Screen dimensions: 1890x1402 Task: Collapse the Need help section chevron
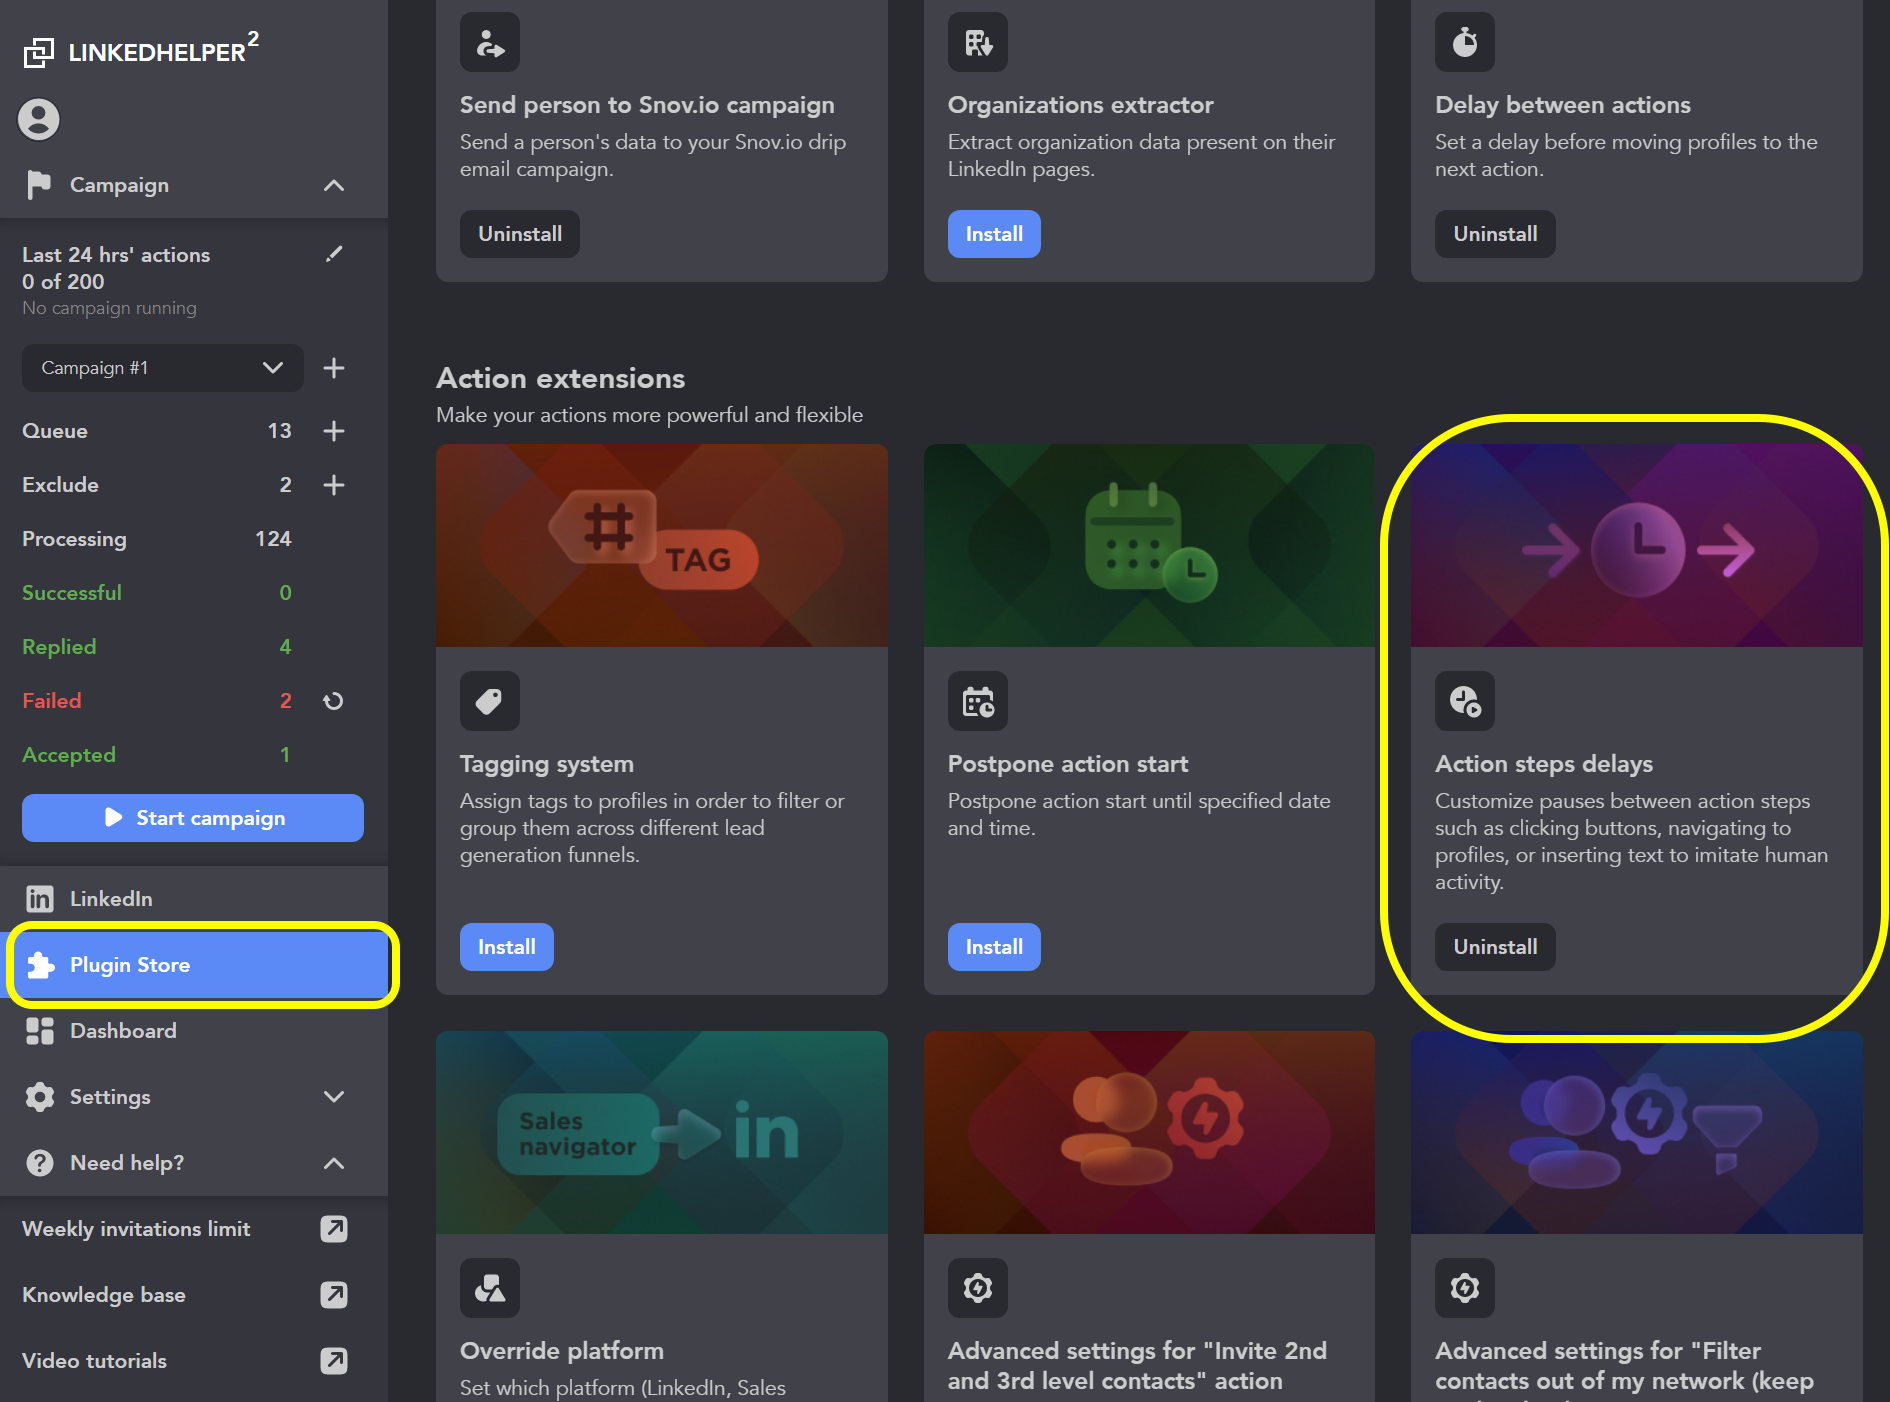coord(334,1163)
